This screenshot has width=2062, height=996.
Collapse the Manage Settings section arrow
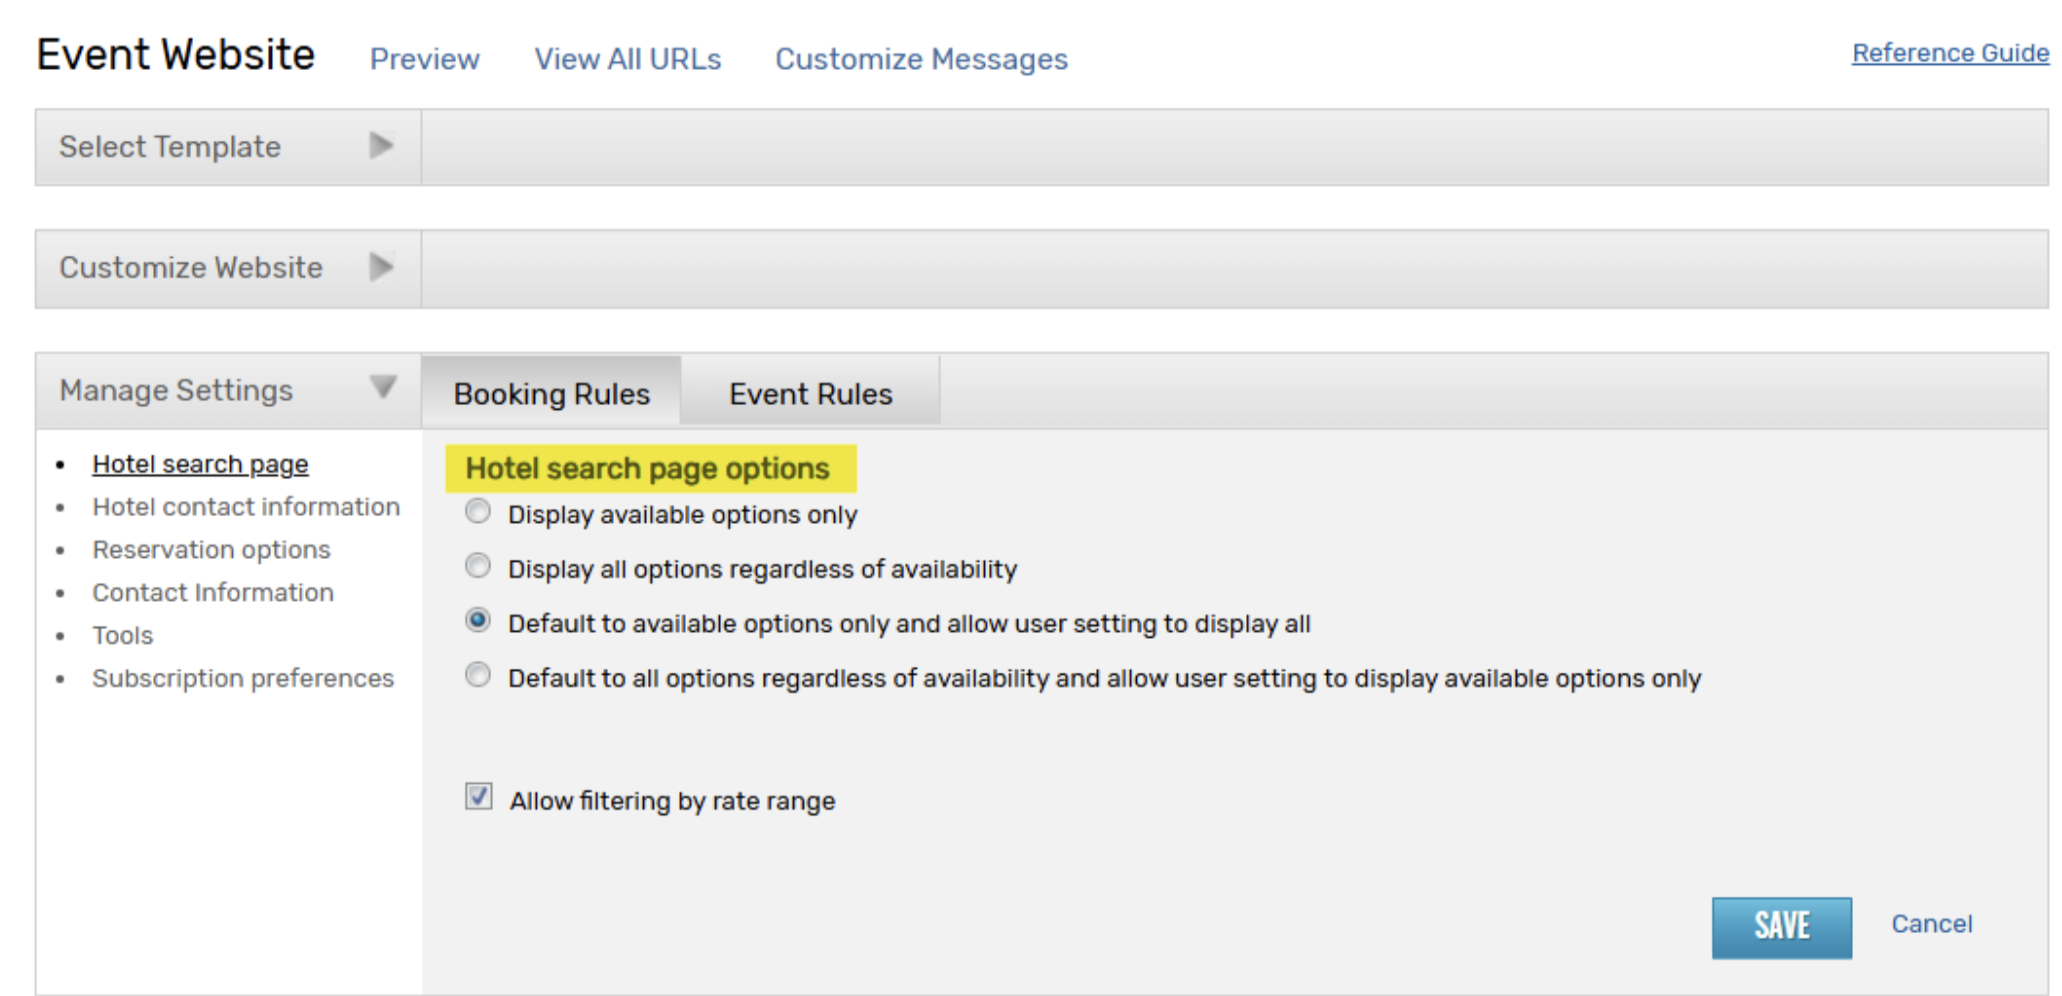383,388
